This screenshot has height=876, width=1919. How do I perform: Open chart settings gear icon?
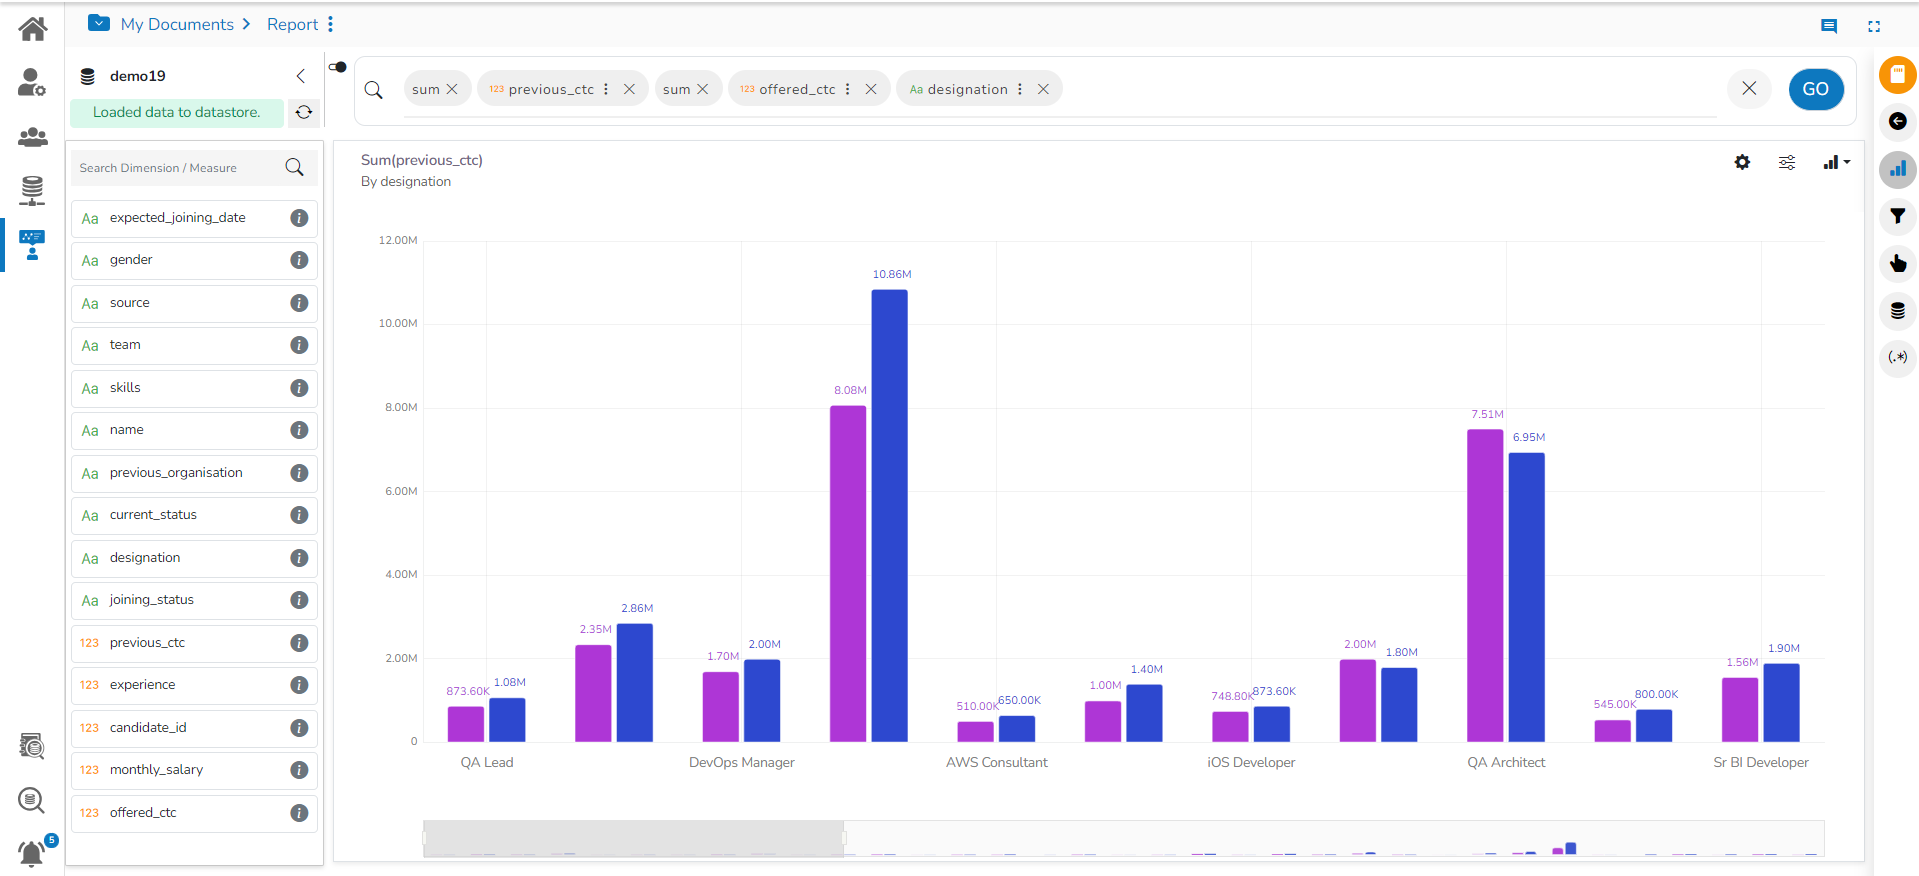pyautogui.click(x=1742, y=162)
